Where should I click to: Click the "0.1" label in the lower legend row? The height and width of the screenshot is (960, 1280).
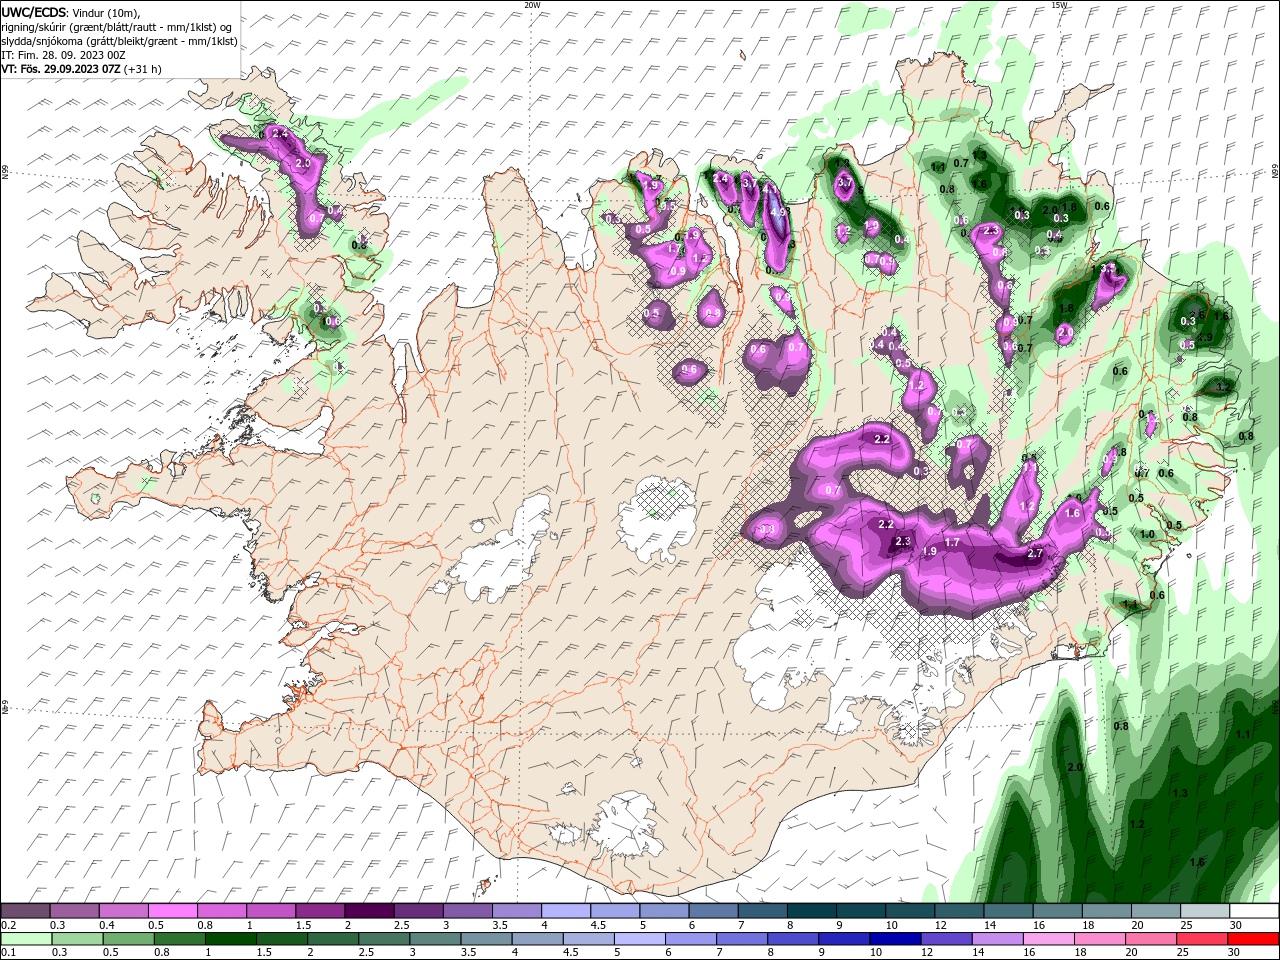[7, 954]
